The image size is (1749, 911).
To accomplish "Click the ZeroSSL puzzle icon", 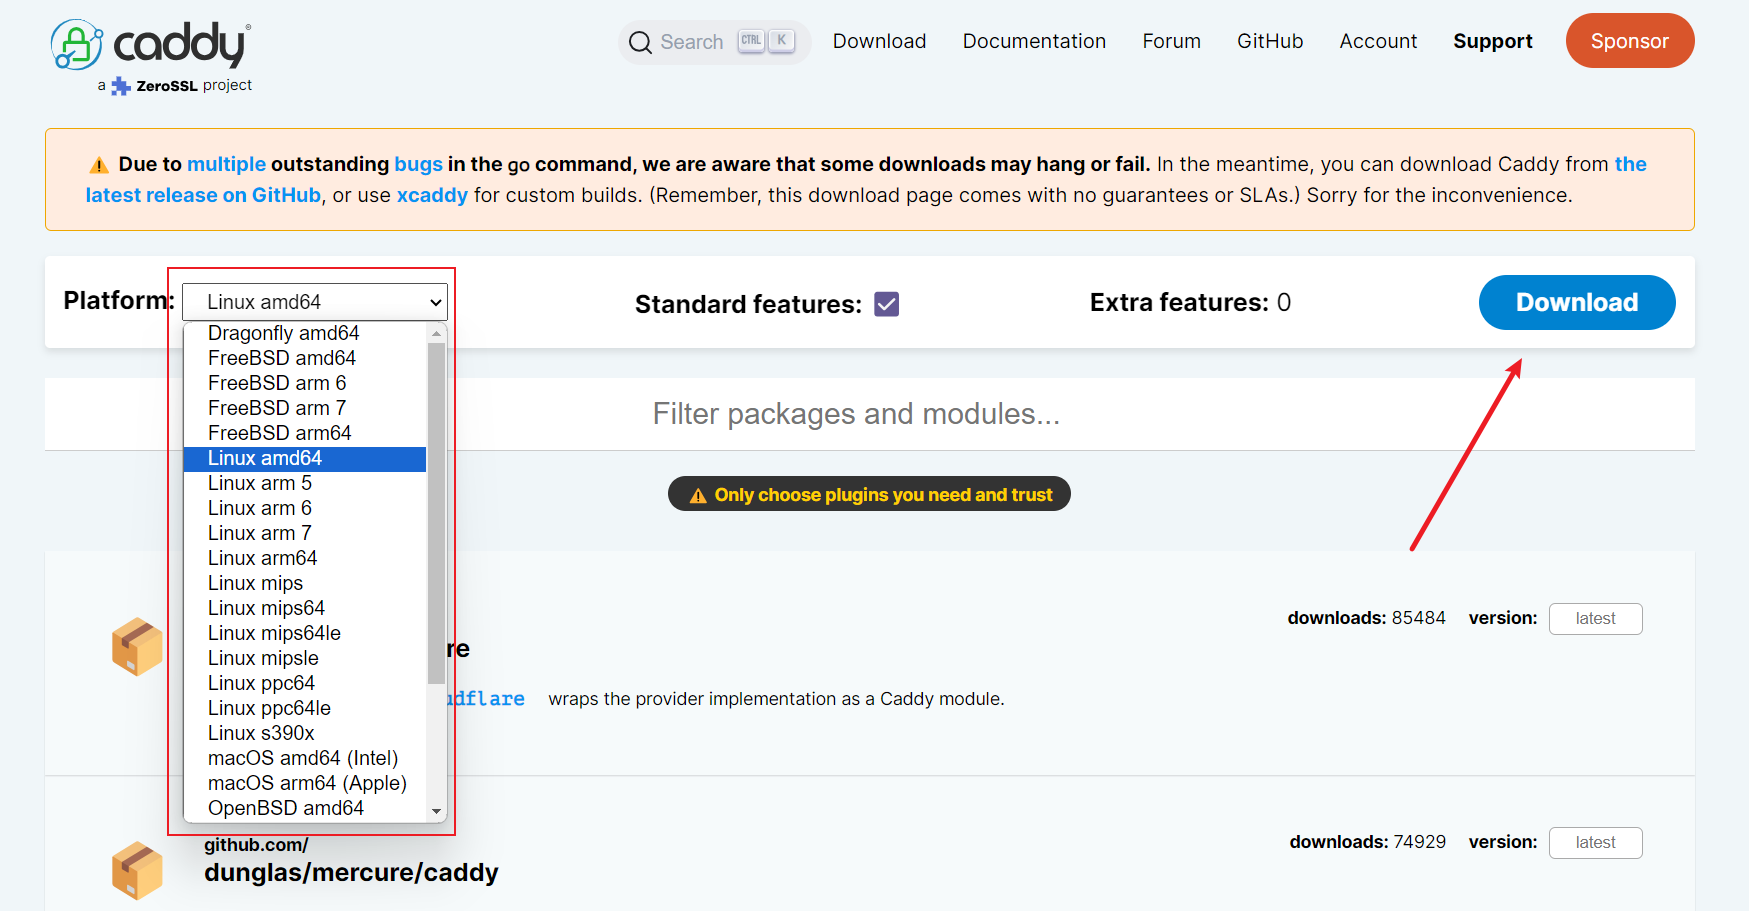I will pos(121,86).
